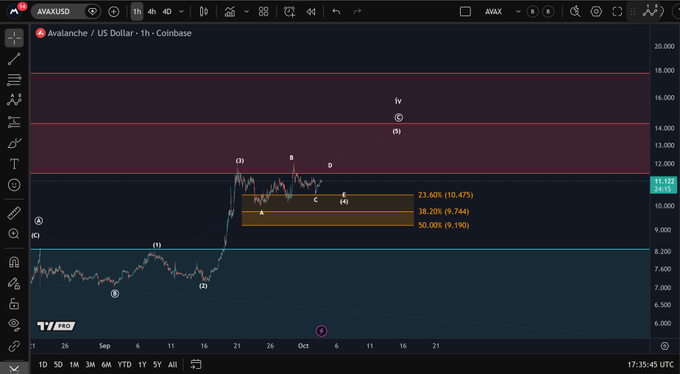The height and width of the screenshot is (374, 680).
Task: Open indicator templates grid
Action: point(264,12)
